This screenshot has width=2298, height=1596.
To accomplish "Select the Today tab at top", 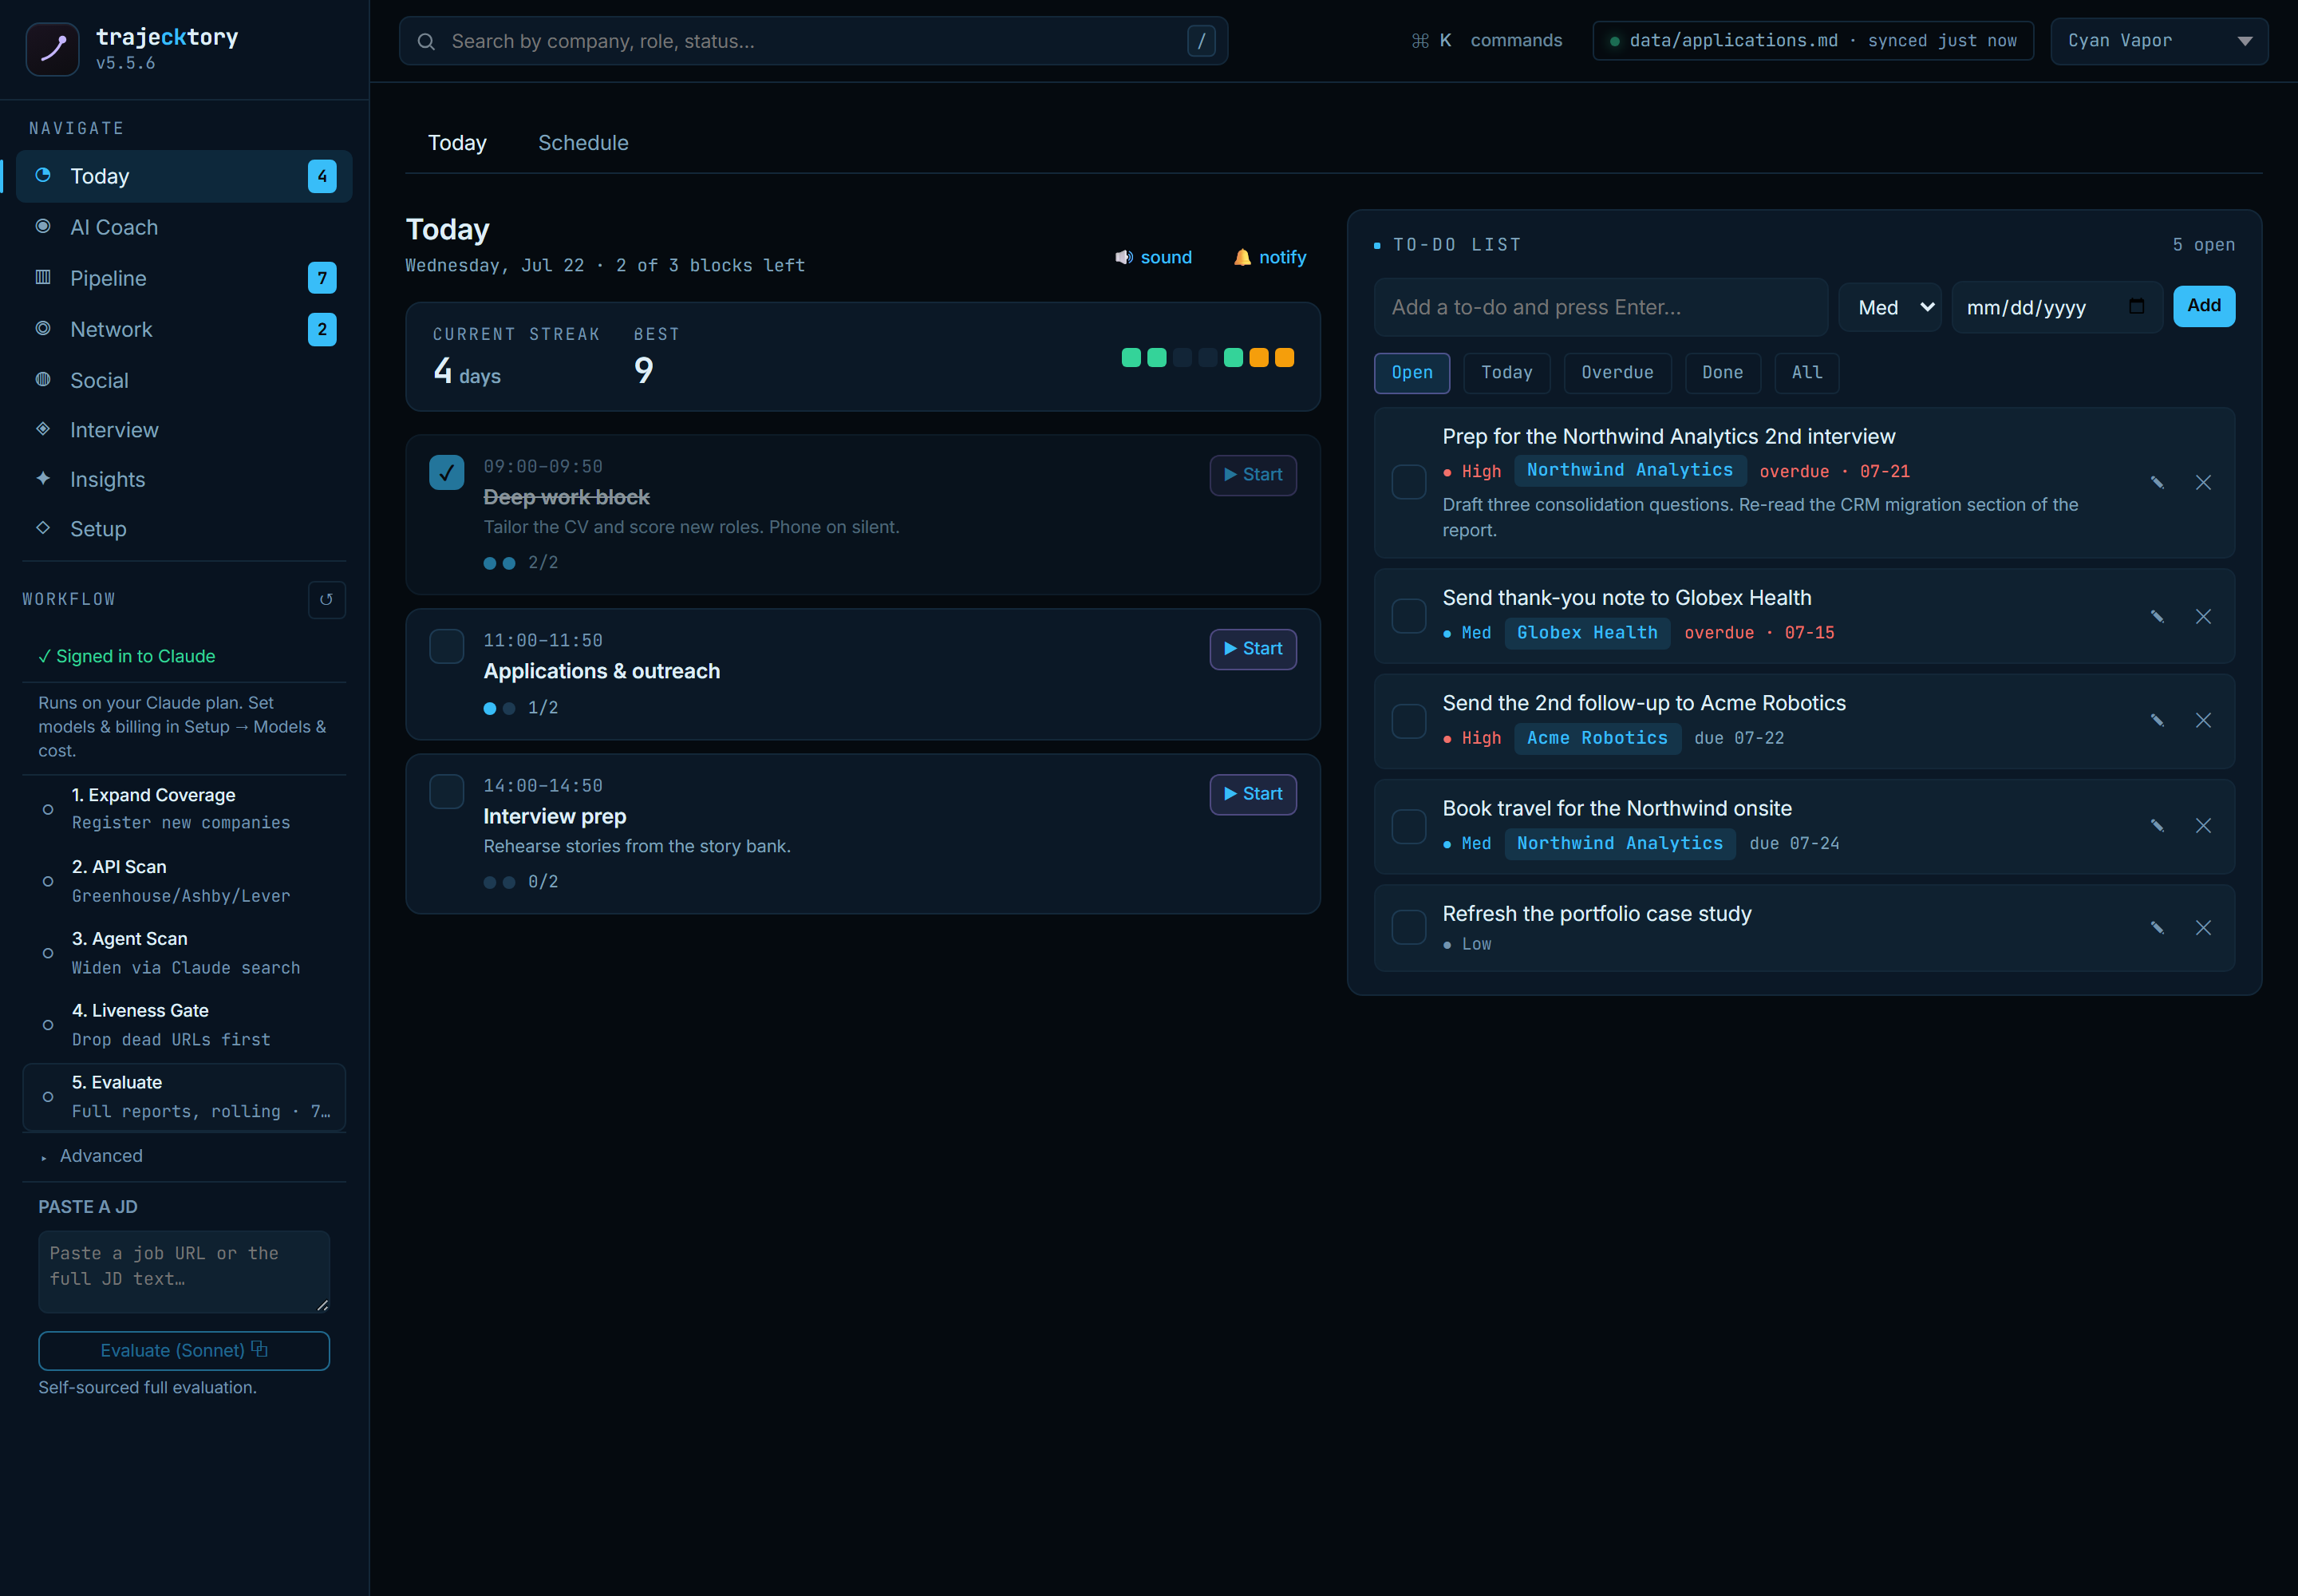I will [457, 143].
